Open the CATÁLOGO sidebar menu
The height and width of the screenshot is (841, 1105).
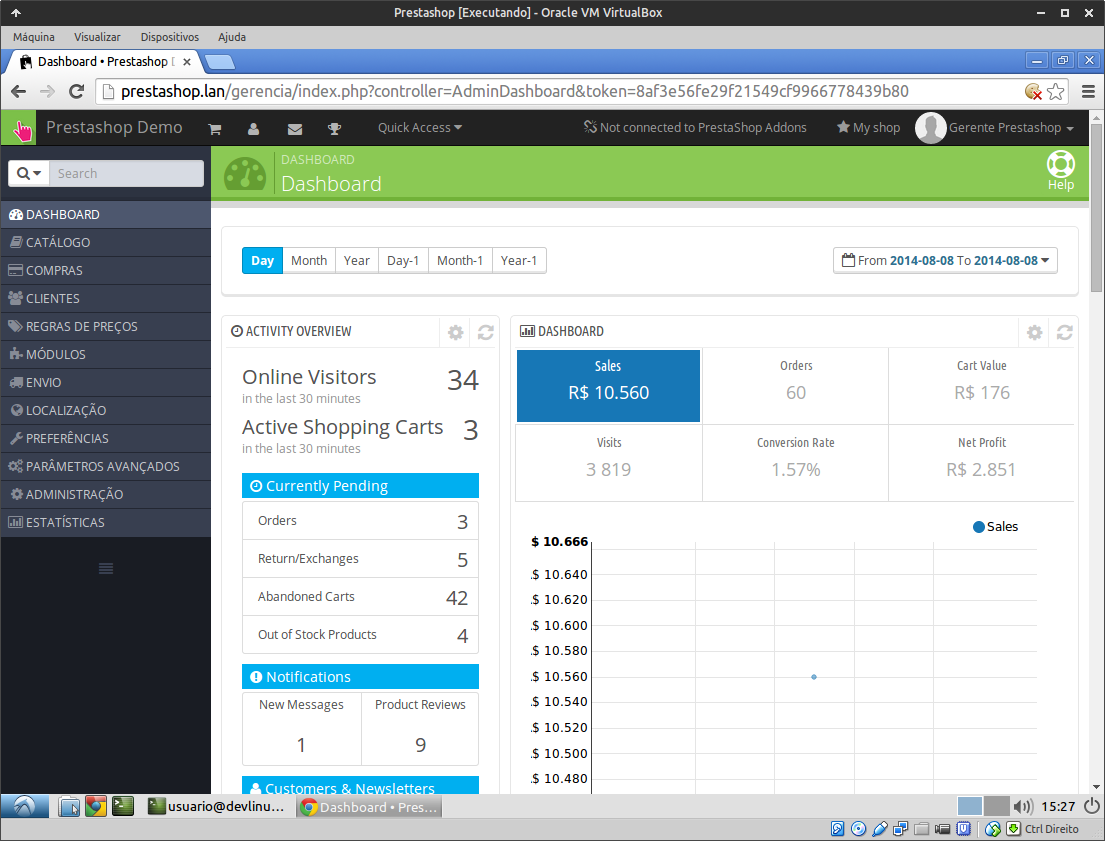(x=106, y=243)
